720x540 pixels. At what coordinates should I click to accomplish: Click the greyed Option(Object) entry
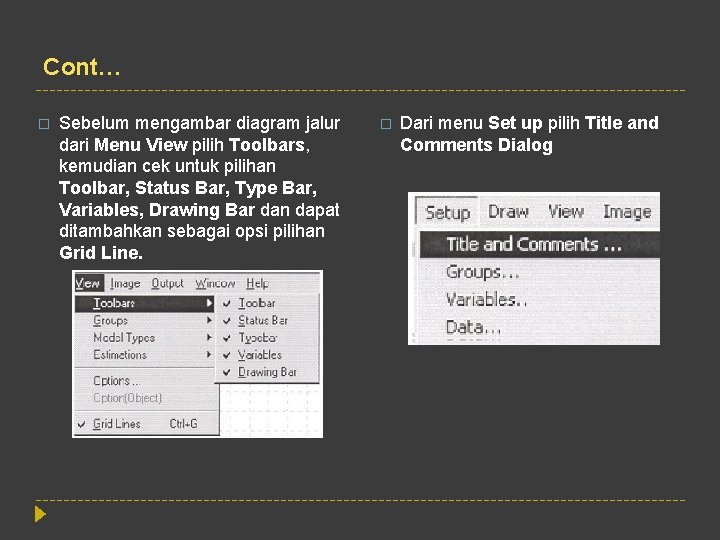pos(127,398)
